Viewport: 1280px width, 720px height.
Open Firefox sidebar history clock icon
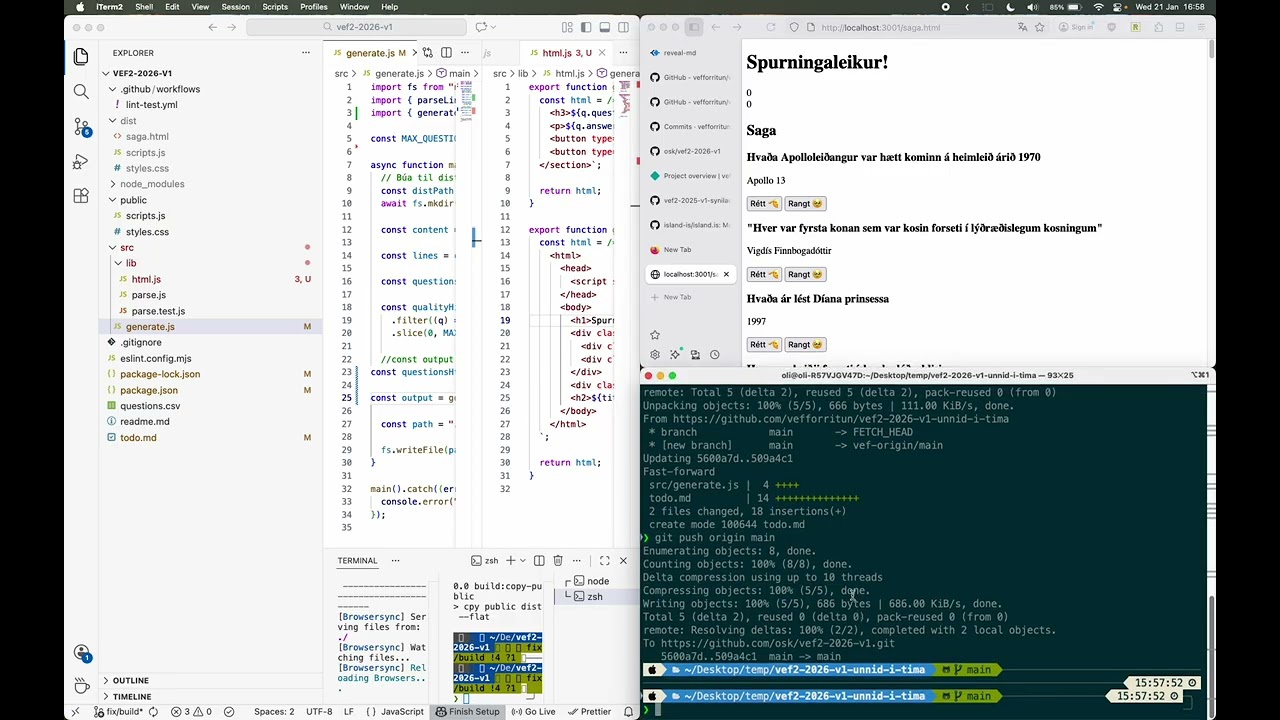pos(714,354)
